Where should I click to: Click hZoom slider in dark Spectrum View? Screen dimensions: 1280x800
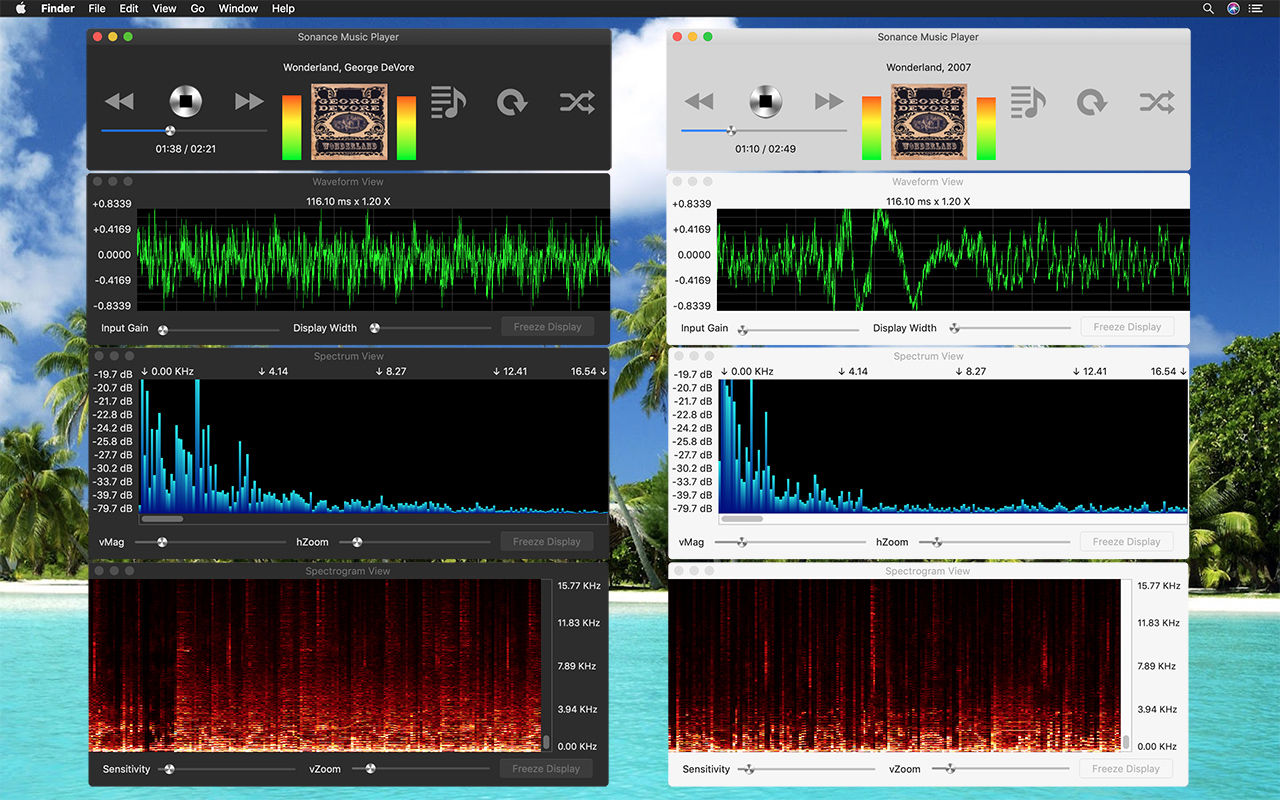tap(415, 542)
